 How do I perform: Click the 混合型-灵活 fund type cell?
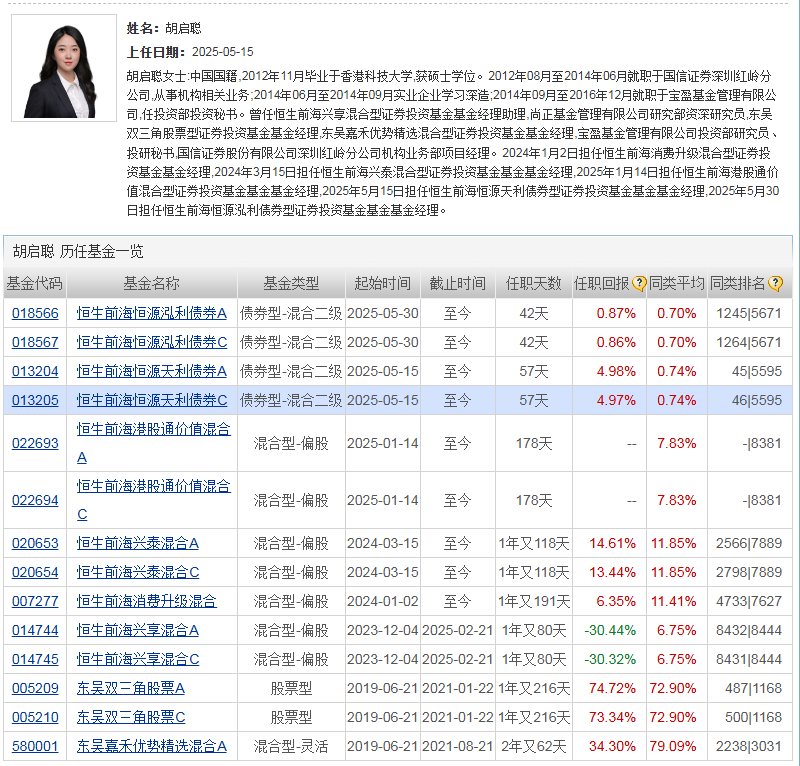click(291, 747)
